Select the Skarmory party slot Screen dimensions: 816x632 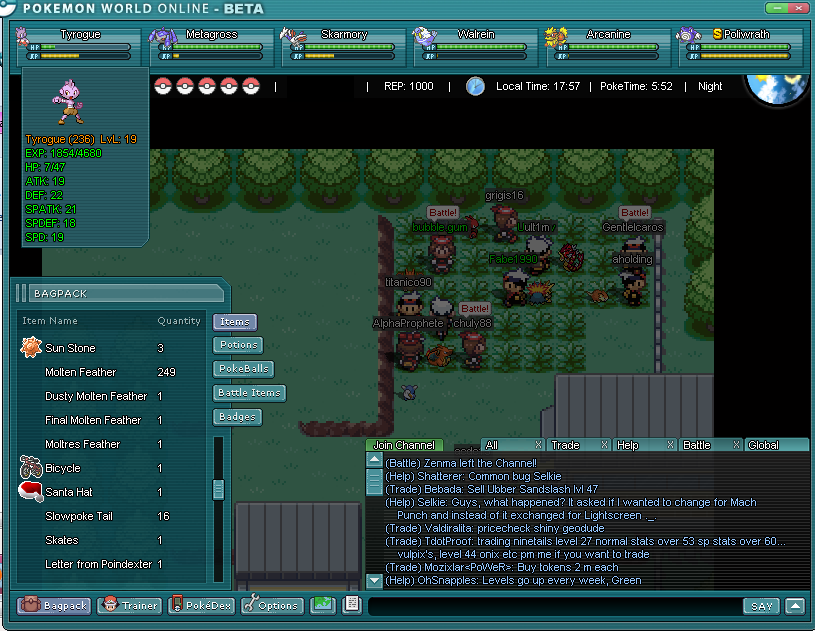tap(343, 46)
